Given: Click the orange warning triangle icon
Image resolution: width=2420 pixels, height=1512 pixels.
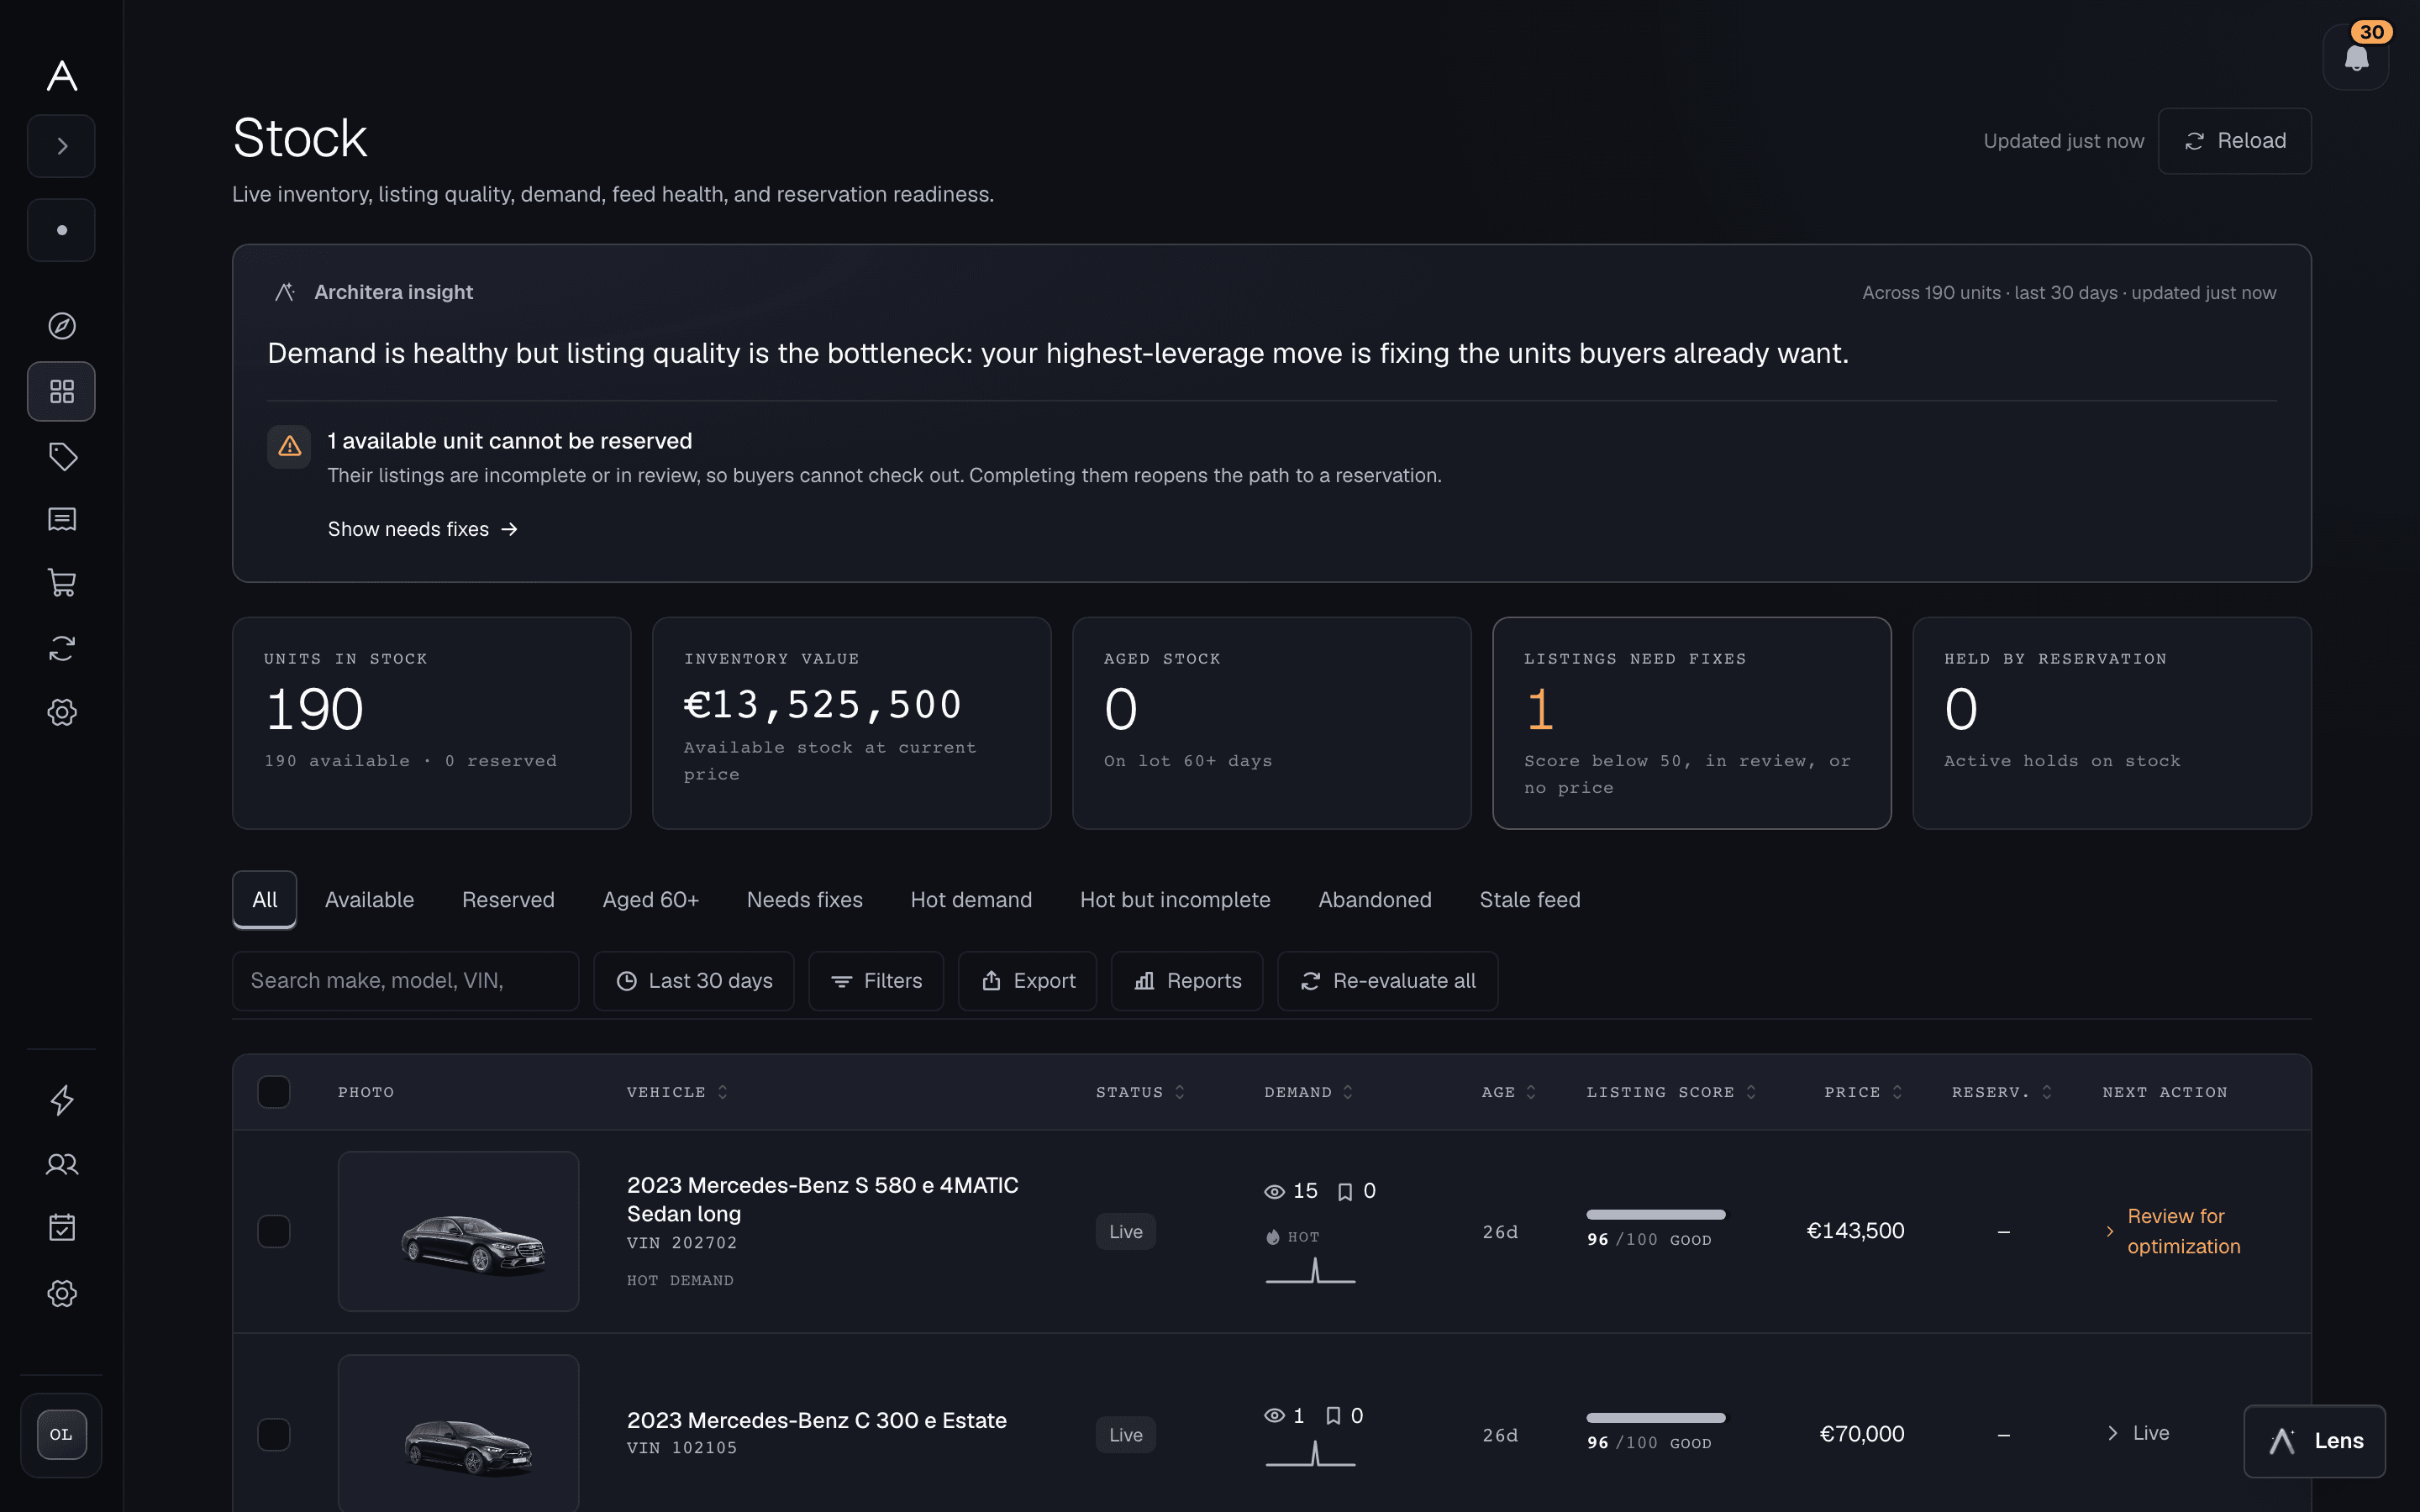Looking at the screenshot, I should tap(289, 446).
